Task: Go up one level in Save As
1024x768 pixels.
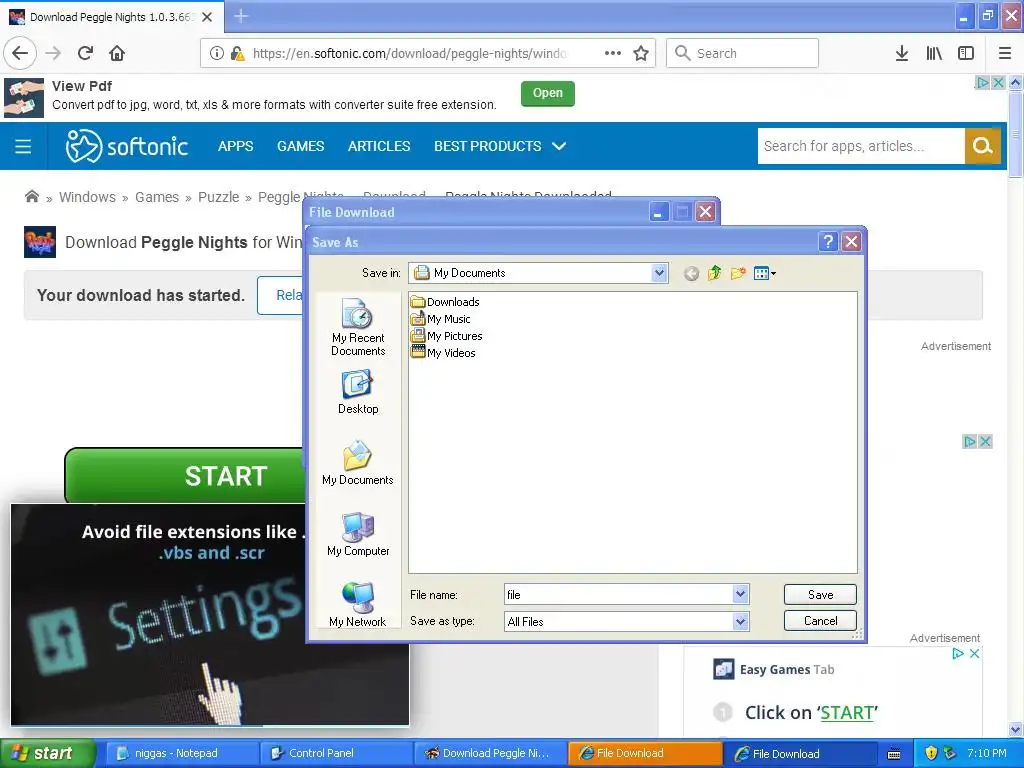Action: (x=714, y=273)
